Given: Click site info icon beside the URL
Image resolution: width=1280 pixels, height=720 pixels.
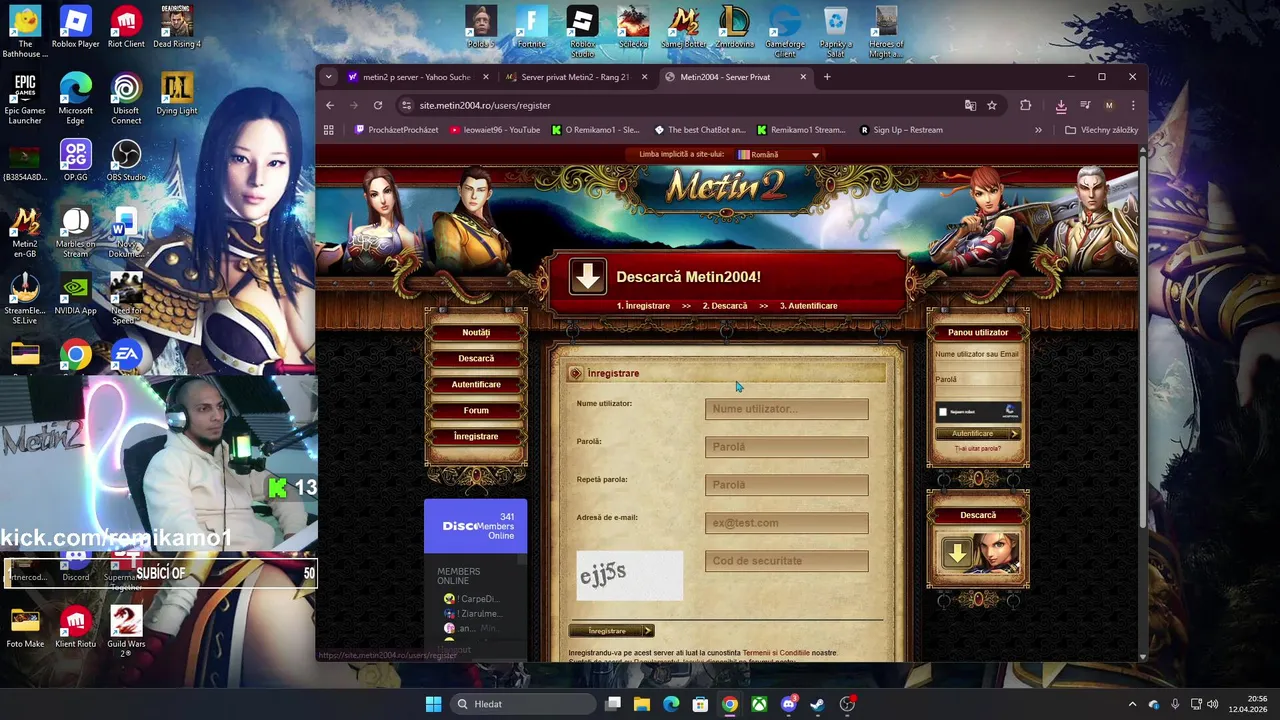Looking at the screenshot, I should coord(406,105).
